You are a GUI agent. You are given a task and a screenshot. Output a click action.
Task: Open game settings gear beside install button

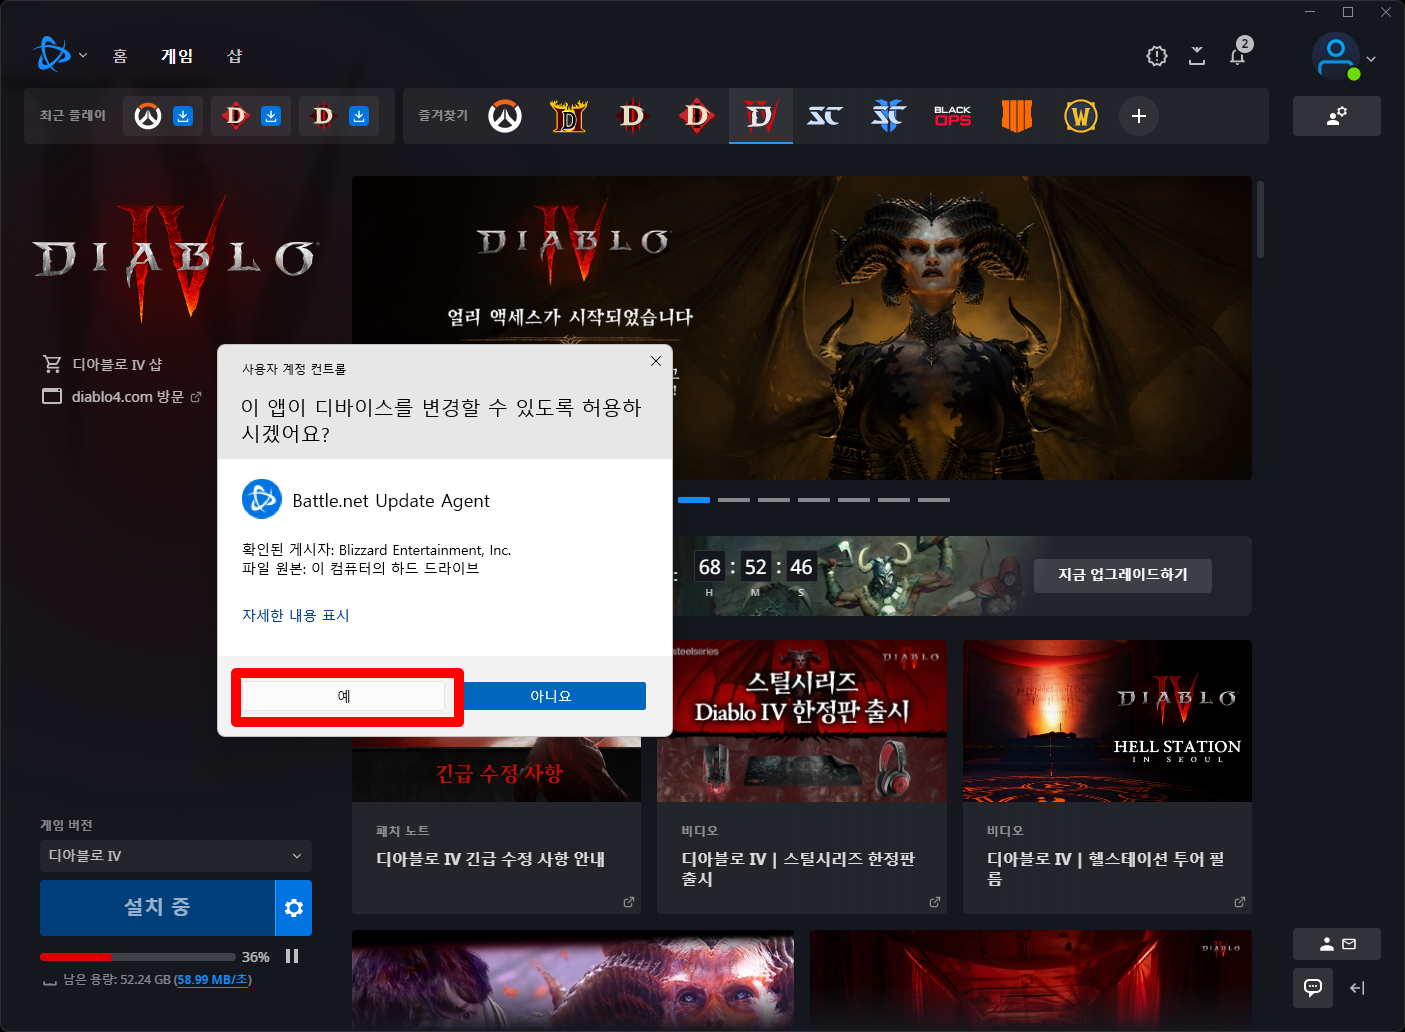tap(294, 907)
